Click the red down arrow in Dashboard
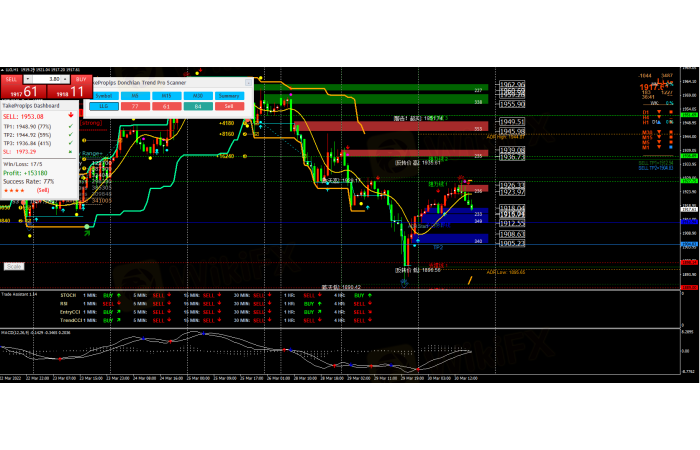Image resolution: width=700 pixels, height=450 pixels. pyautogui.click(x=68, y=116)
